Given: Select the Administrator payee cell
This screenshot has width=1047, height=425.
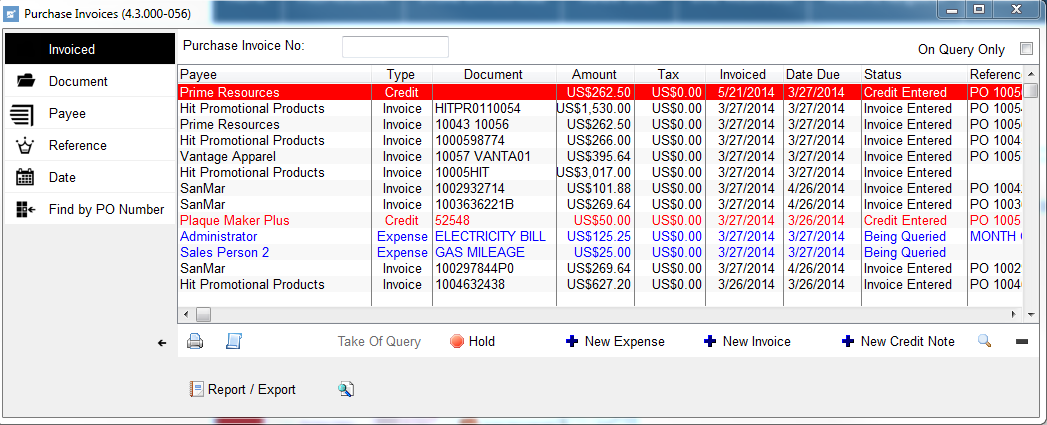Looking at the screenshot, I should [x=274, y=237].
